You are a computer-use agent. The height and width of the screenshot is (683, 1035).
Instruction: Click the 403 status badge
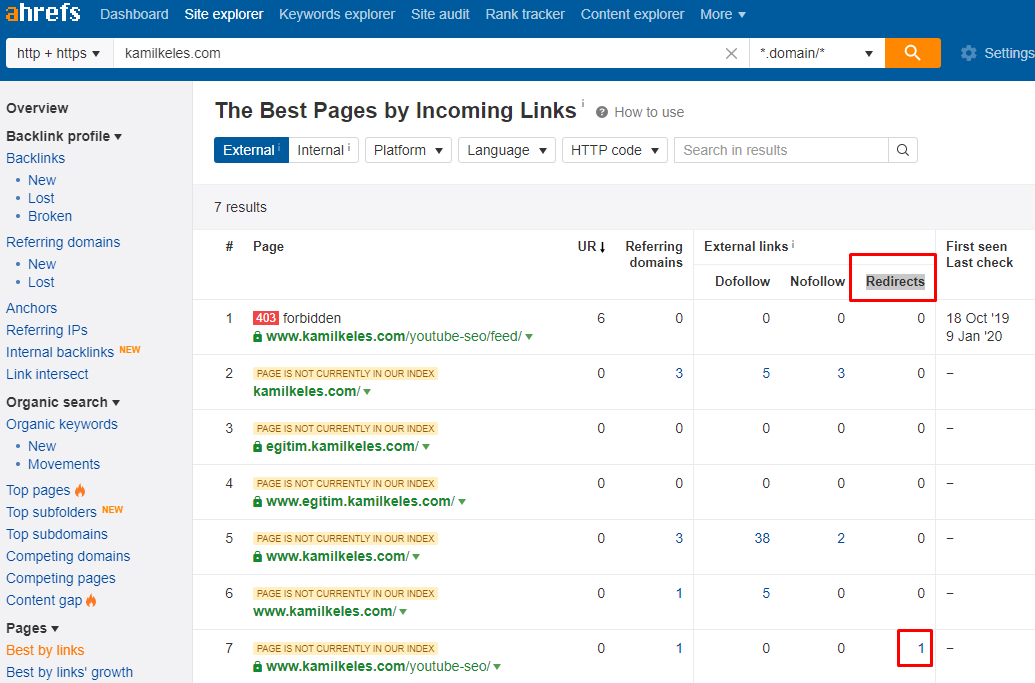pos(265,318)
